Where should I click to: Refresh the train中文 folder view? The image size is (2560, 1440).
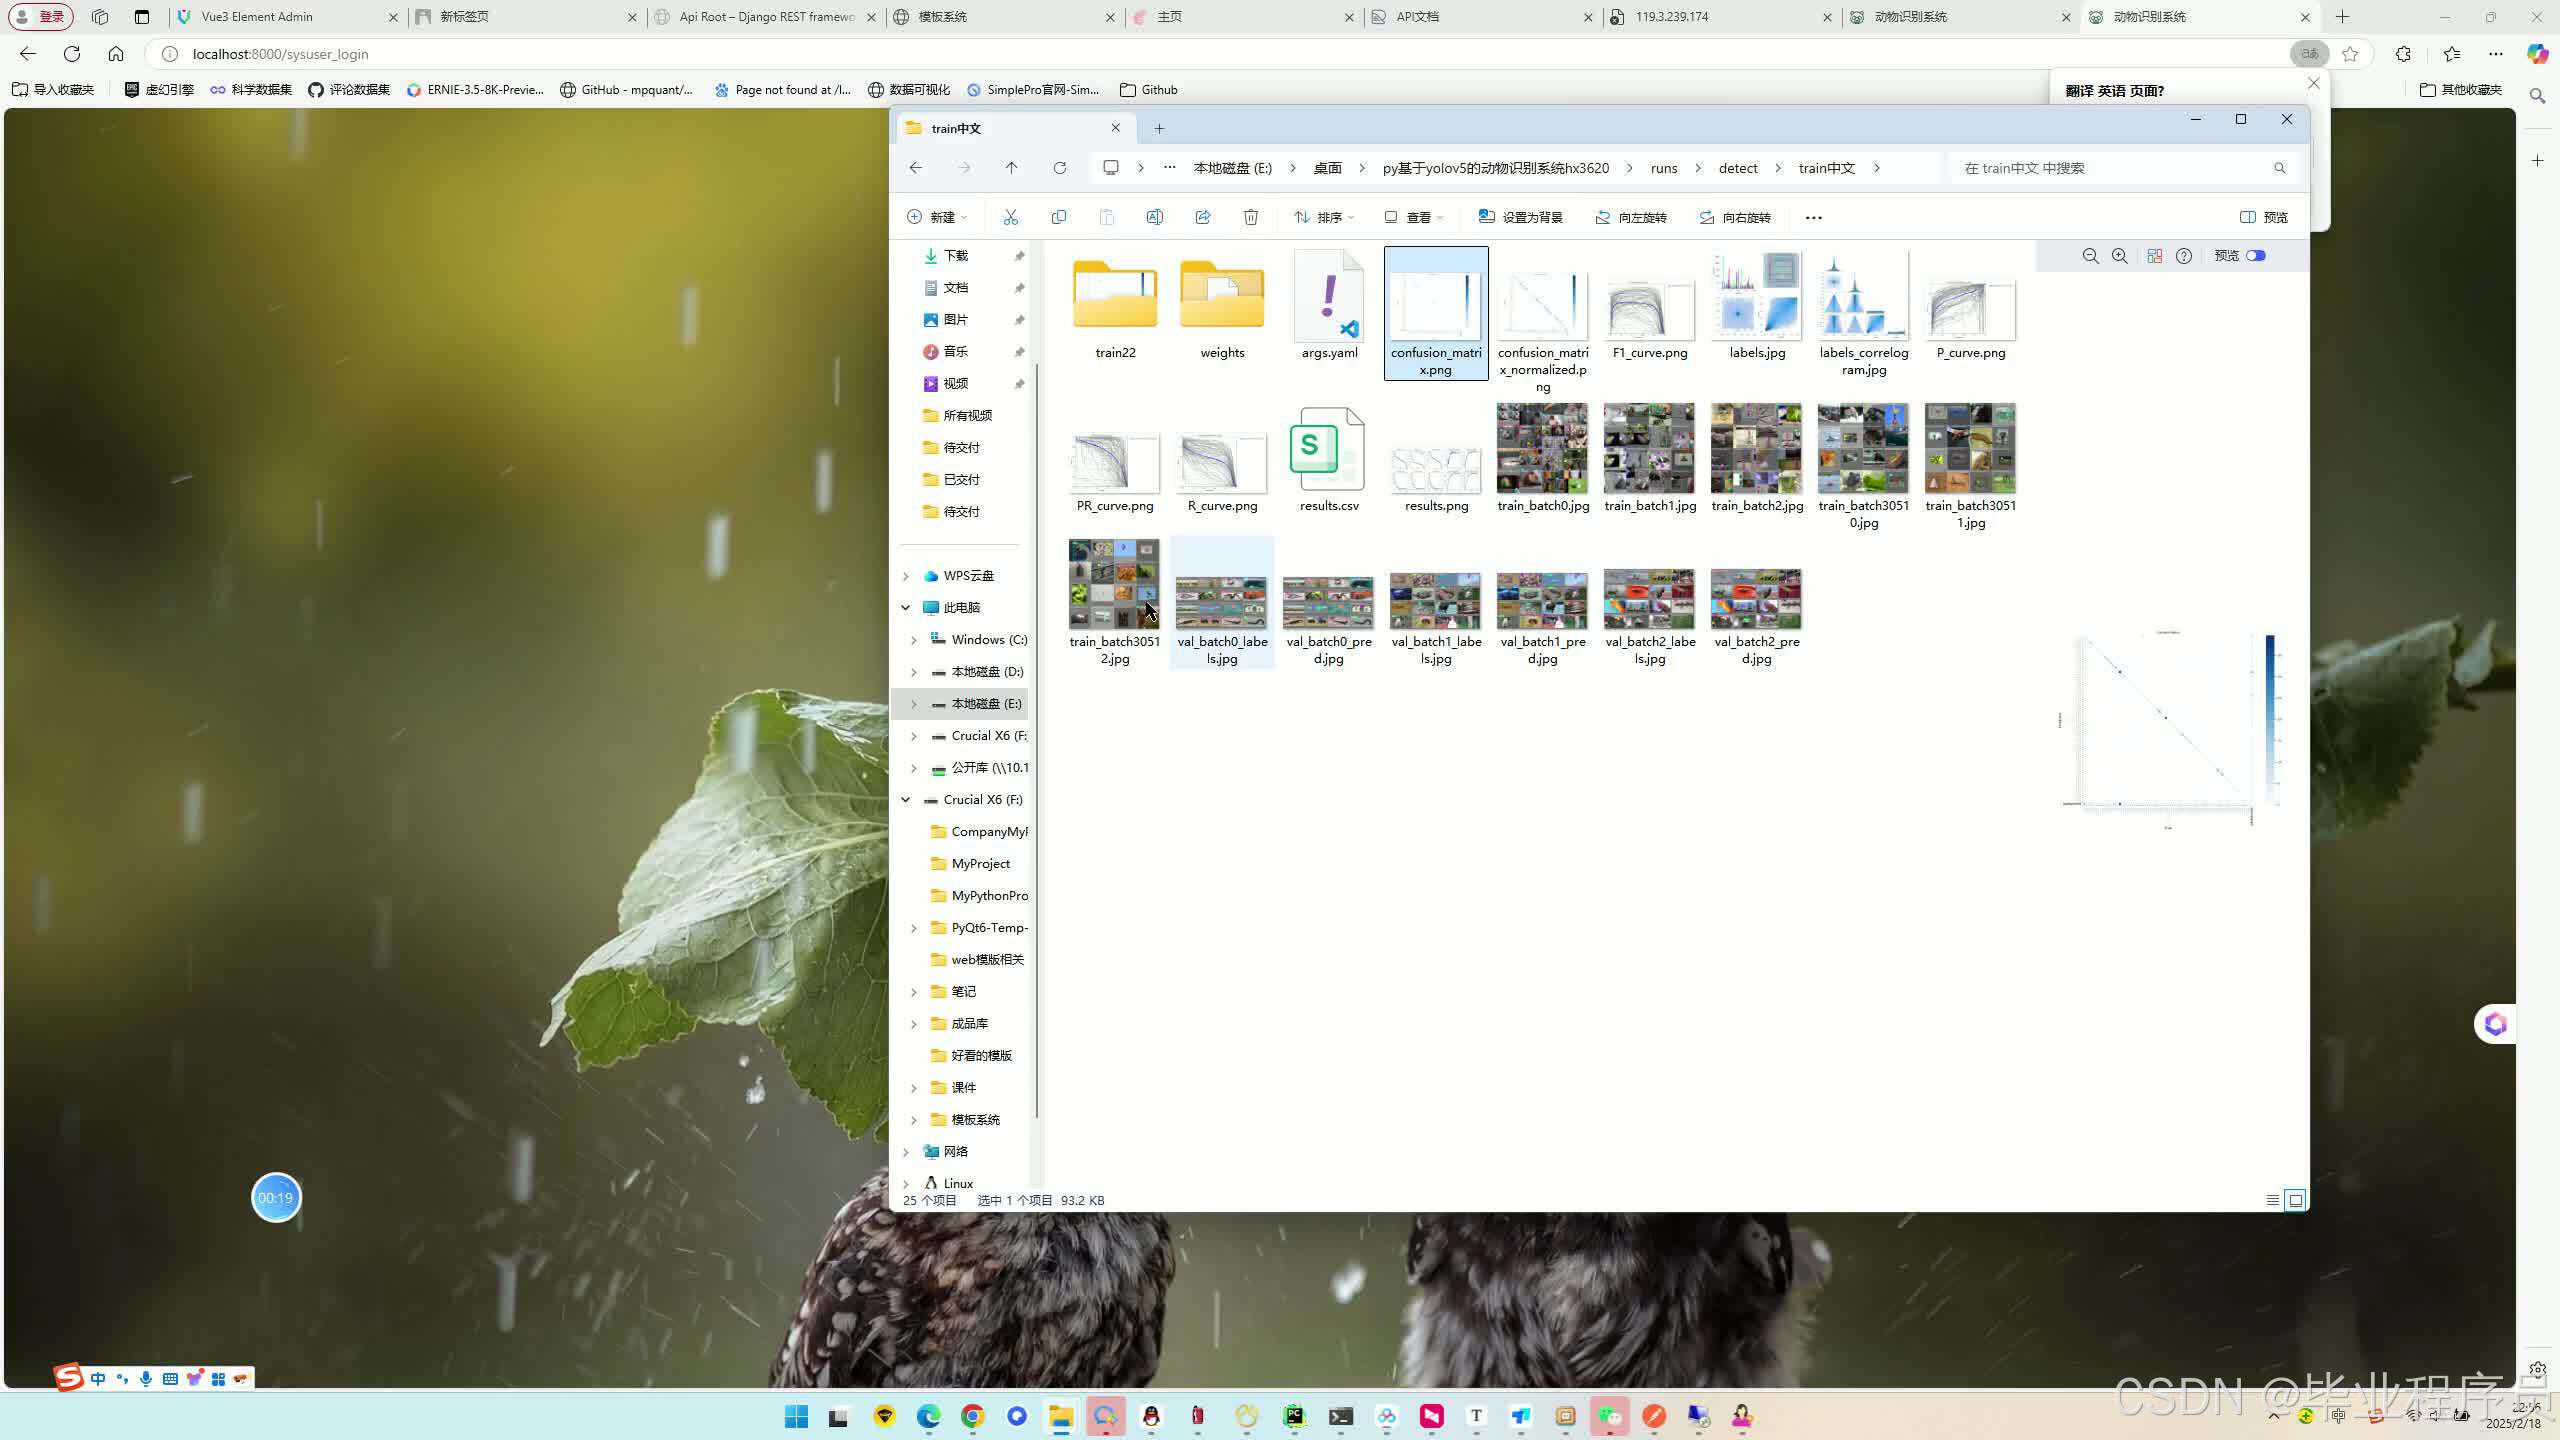tap(1059, 168)
